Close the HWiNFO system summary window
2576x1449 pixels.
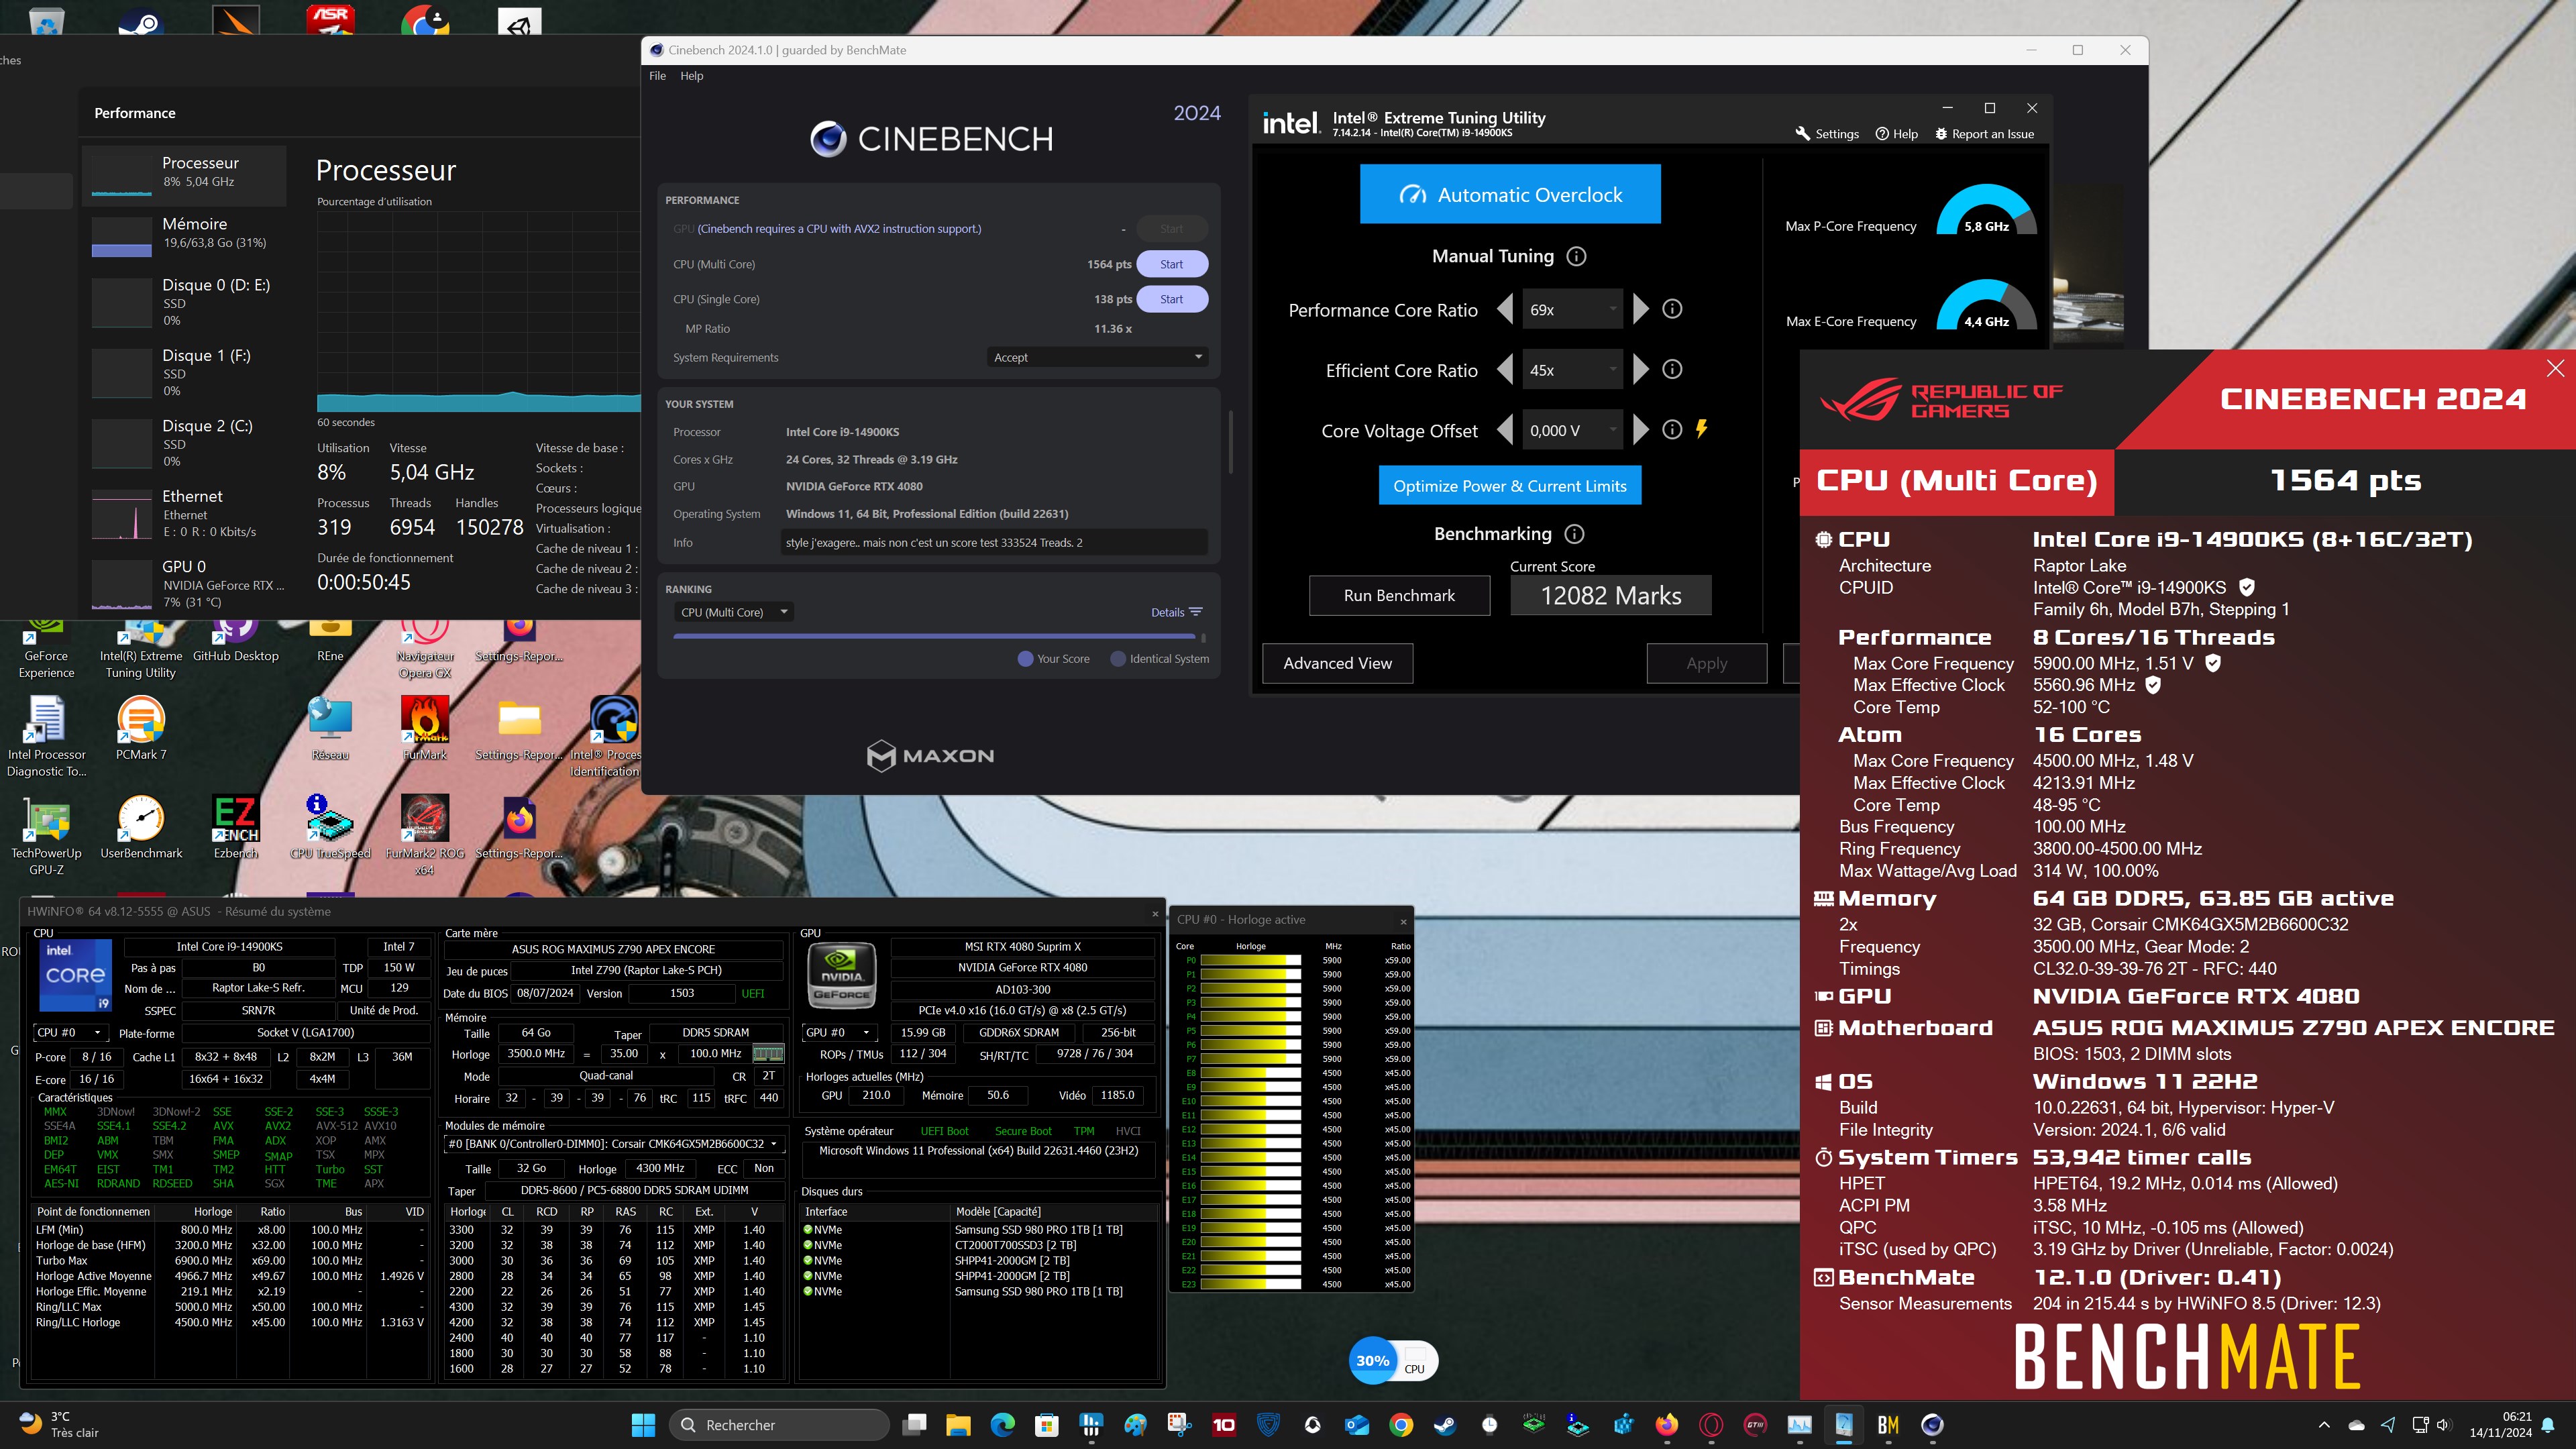1155,913
